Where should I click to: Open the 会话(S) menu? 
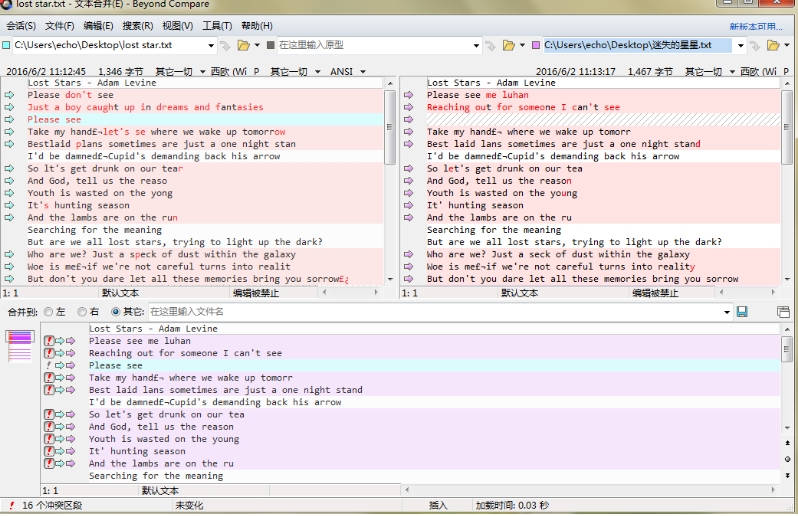pyautogui.click(x=21, y=26)
